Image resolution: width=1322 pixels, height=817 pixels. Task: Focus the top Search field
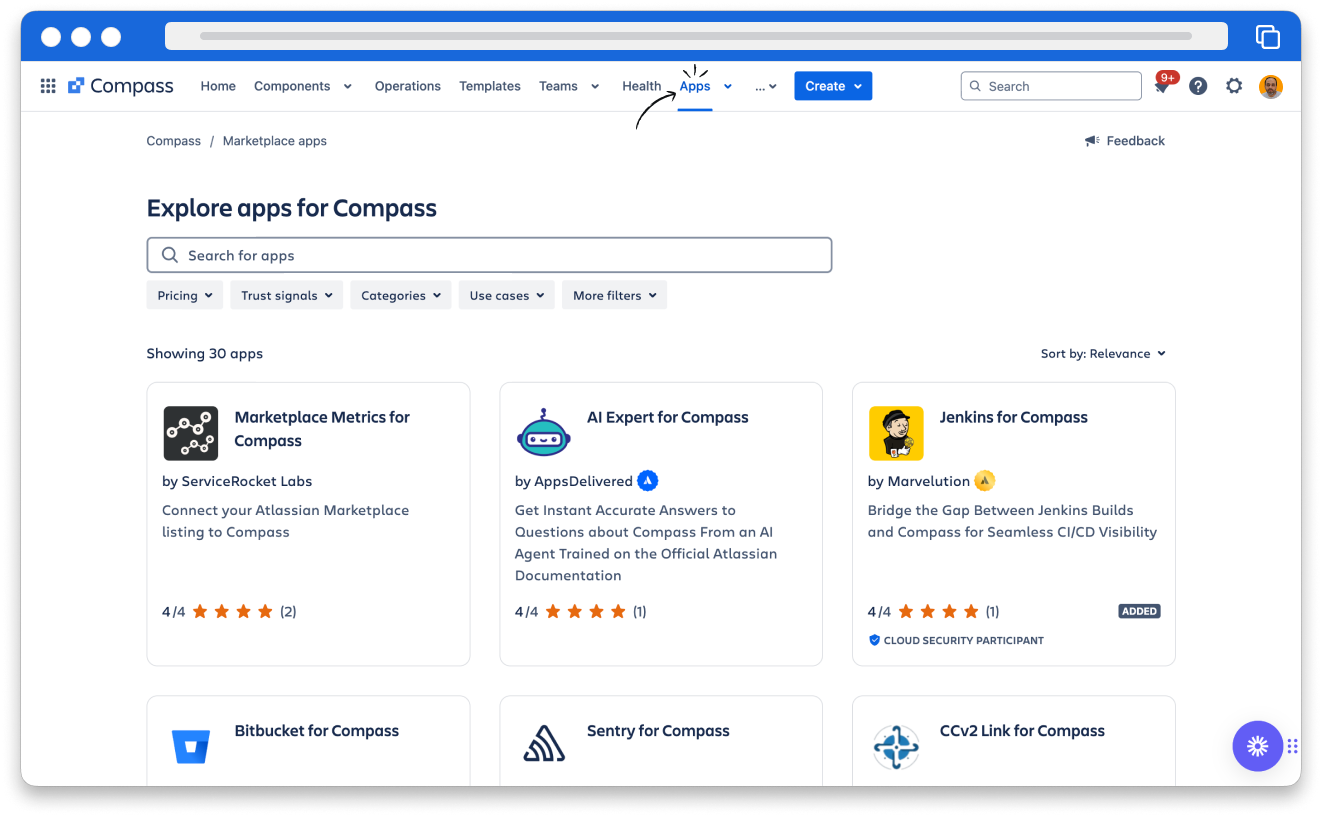(1051, 86)
